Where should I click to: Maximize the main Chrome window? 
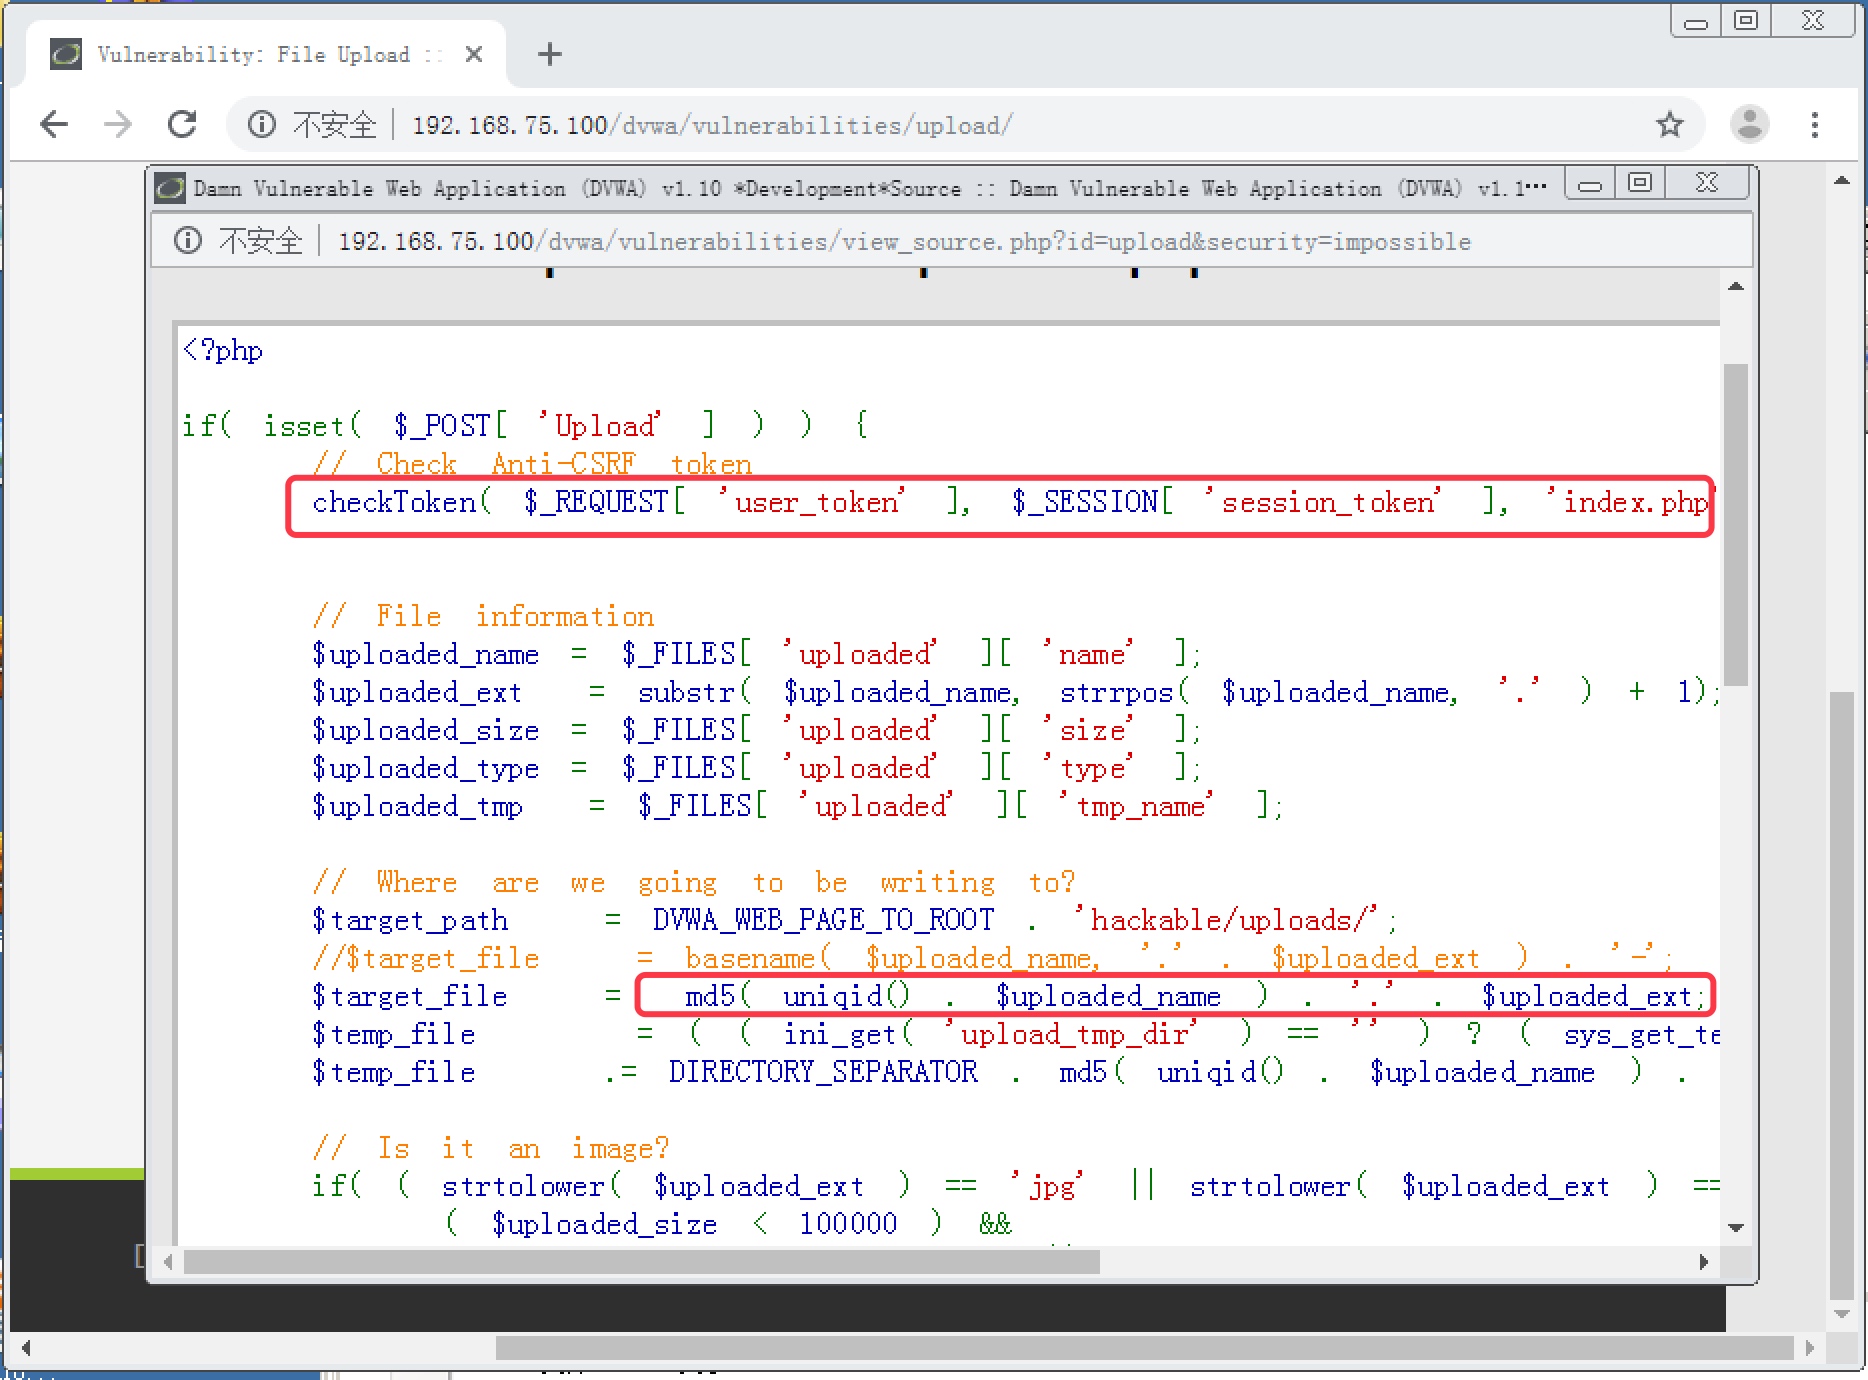tap(1746, 21)
